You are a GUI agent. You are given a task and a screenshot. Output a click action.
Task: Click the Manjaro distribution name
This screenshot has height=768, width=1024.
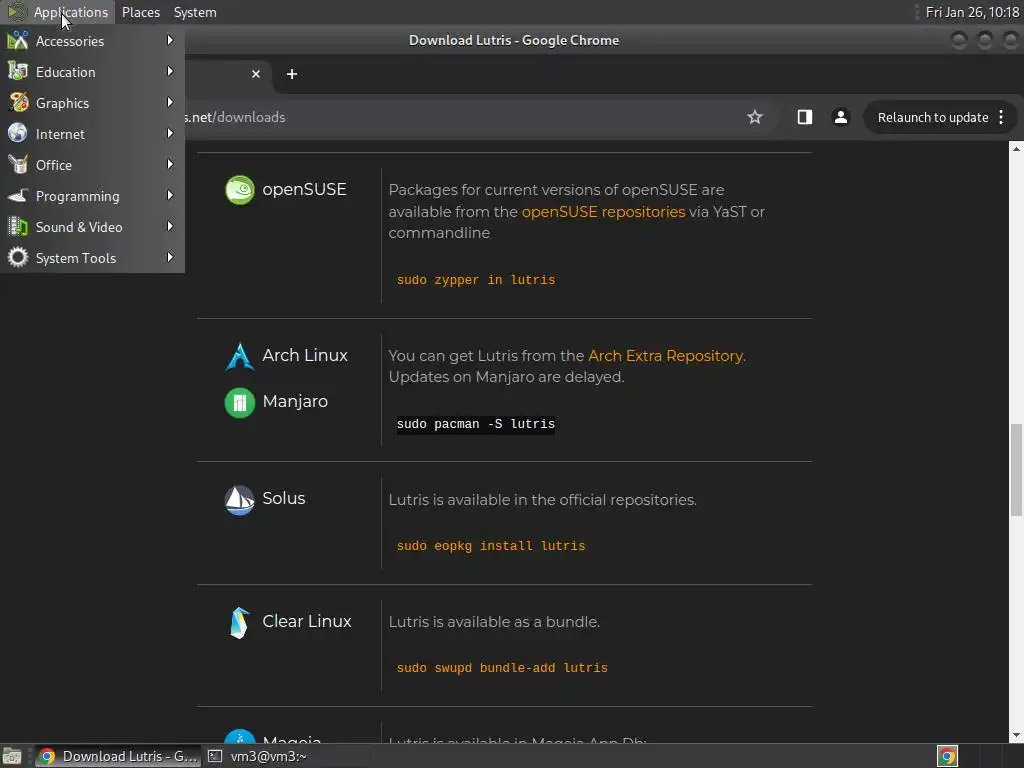tap(295, 401)
